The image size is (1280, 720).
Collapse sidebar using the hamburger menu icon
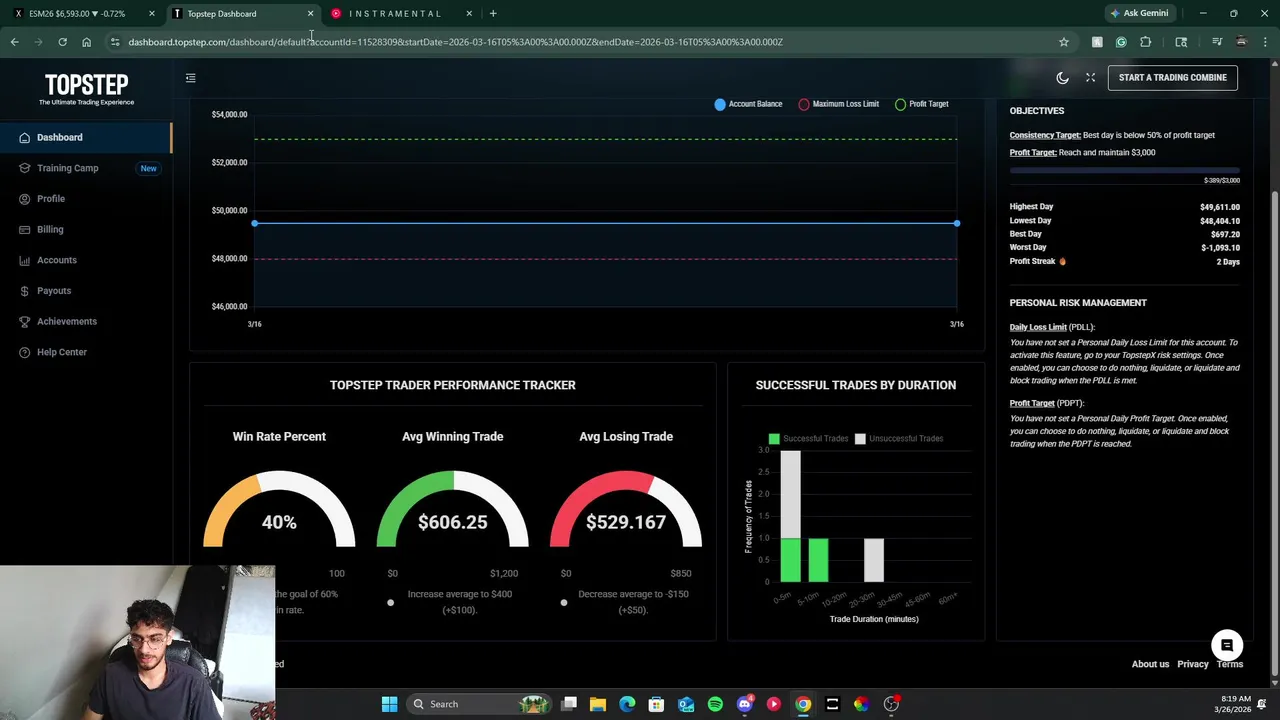[190, 77]
